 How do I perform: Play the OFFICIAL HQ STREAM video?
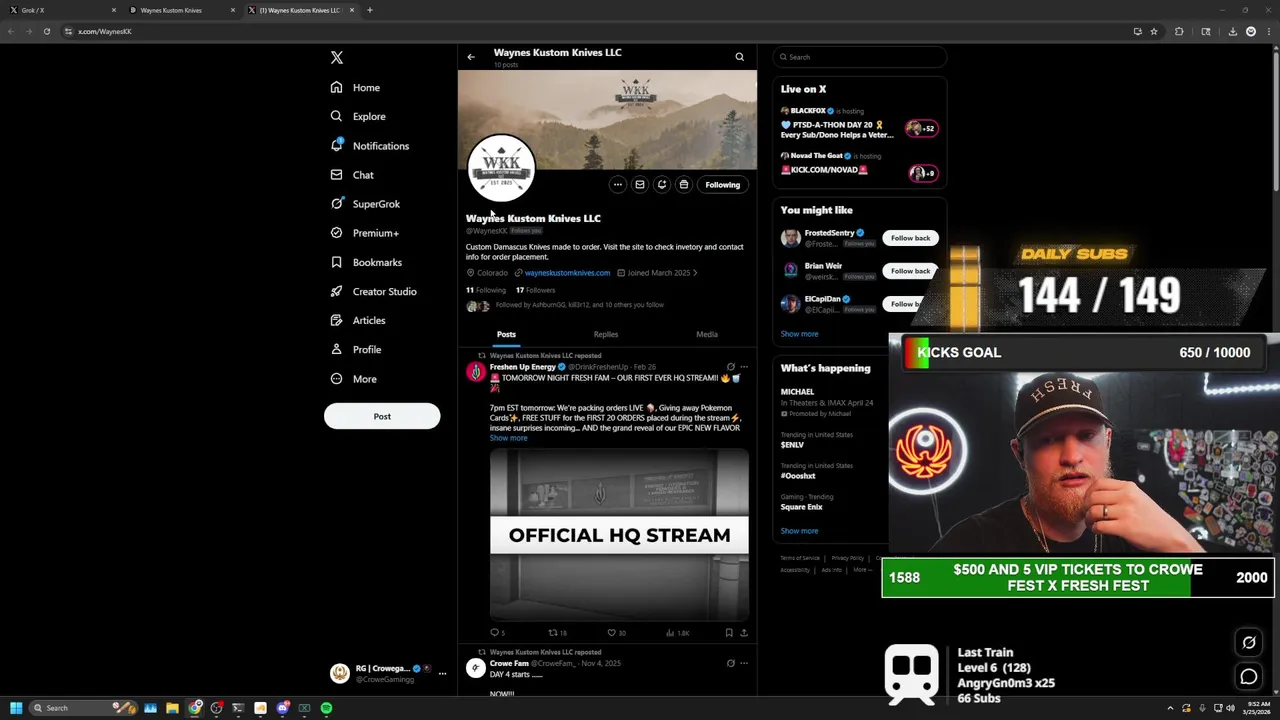point(619,535)
